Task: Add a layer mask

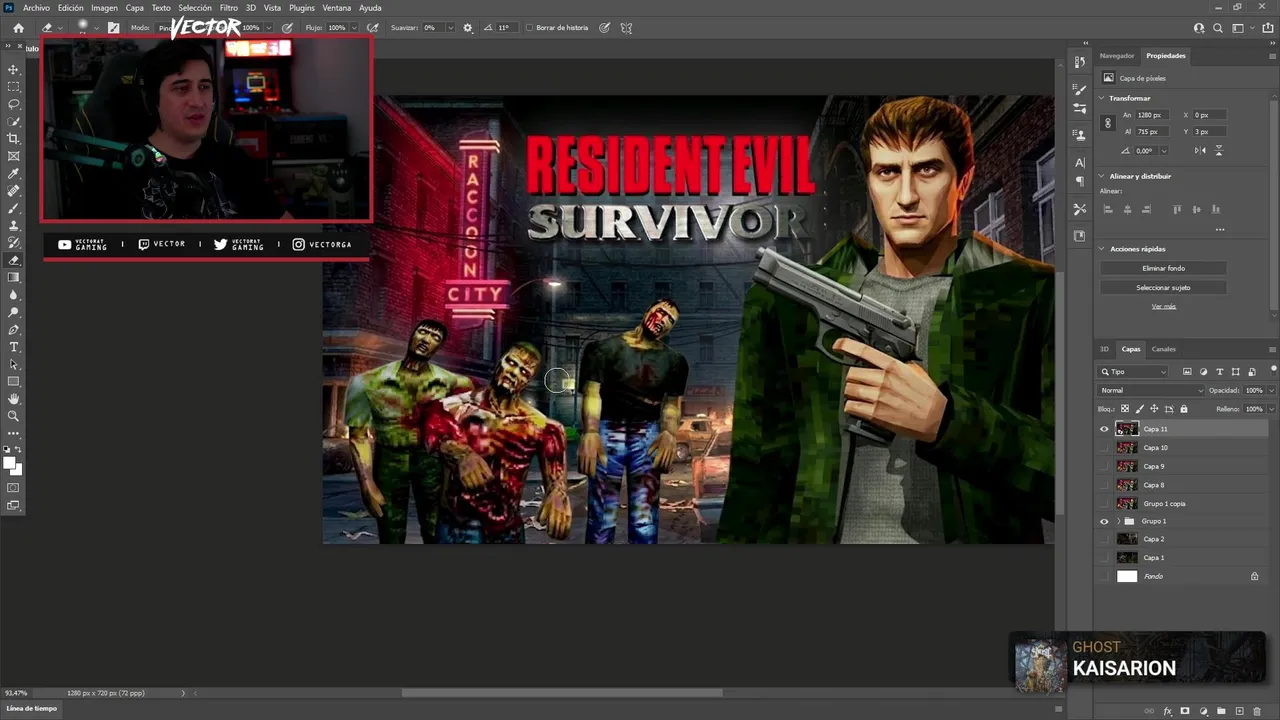Action: click(x=1185, y=711)
